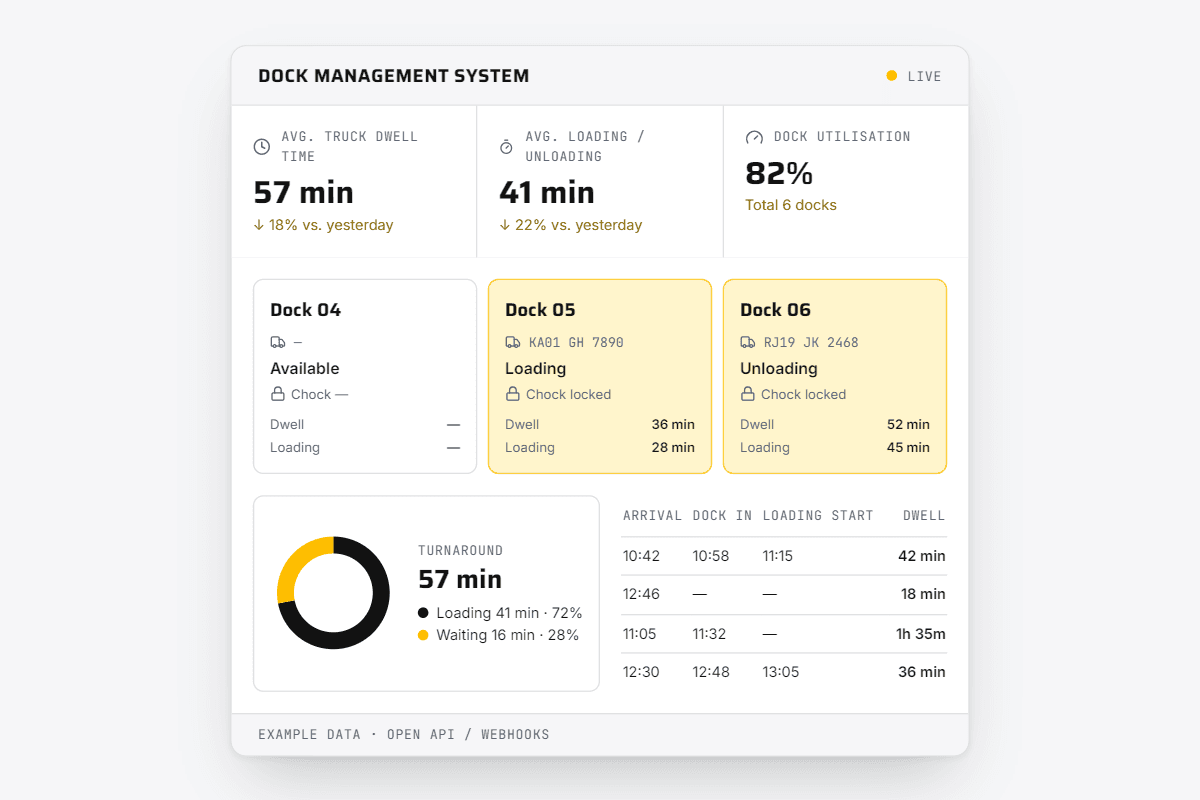This screenshot has height=800, width=1200.
Task: Click the Dock Management System heading
Action: pos(394,76)
